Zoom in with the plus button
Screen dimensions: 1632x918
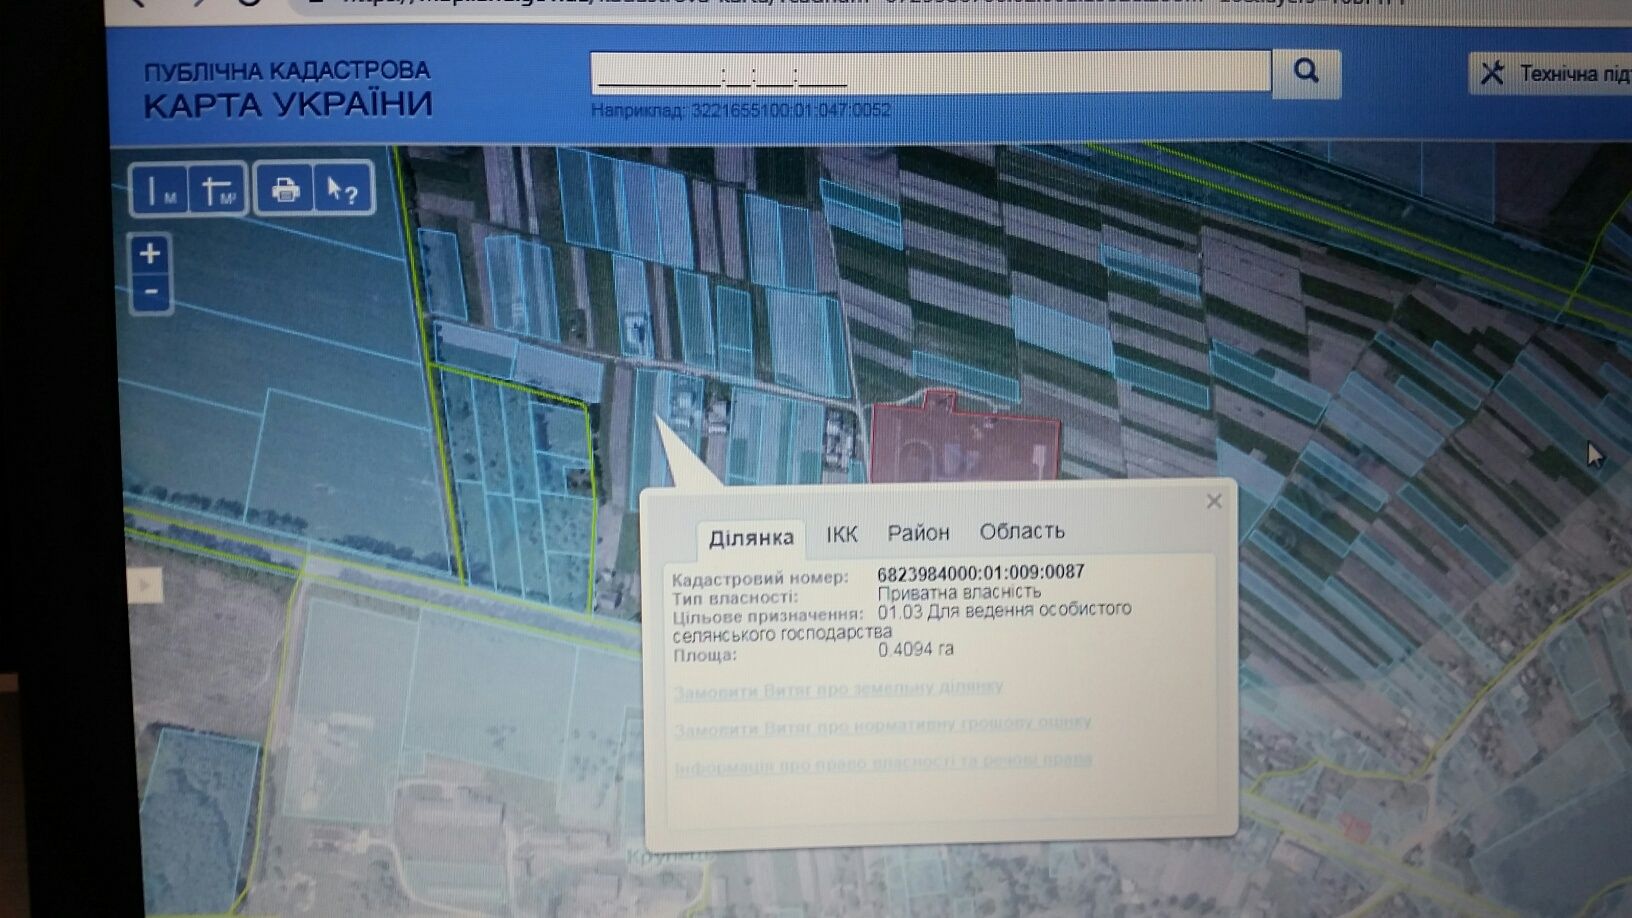point(150,254)
